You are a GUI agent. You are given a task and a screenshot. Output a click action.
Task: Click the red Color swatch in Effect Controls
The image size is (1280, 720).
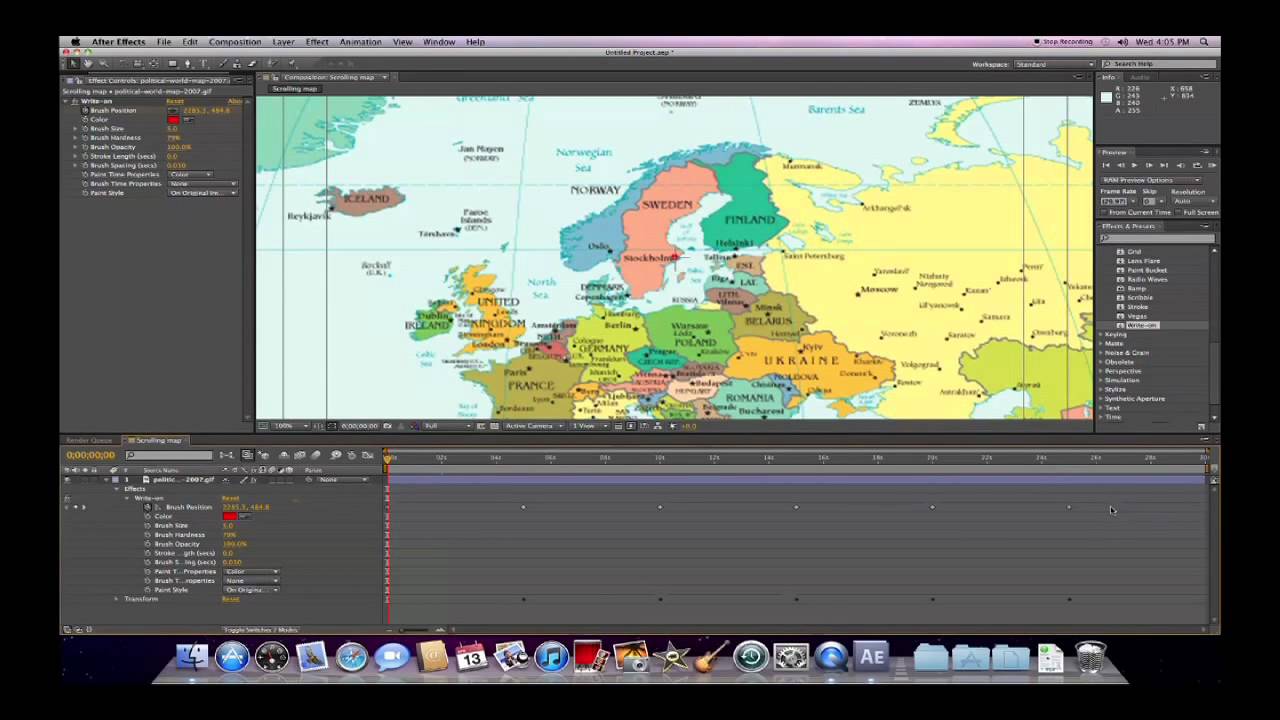click(x=173, y=119)
